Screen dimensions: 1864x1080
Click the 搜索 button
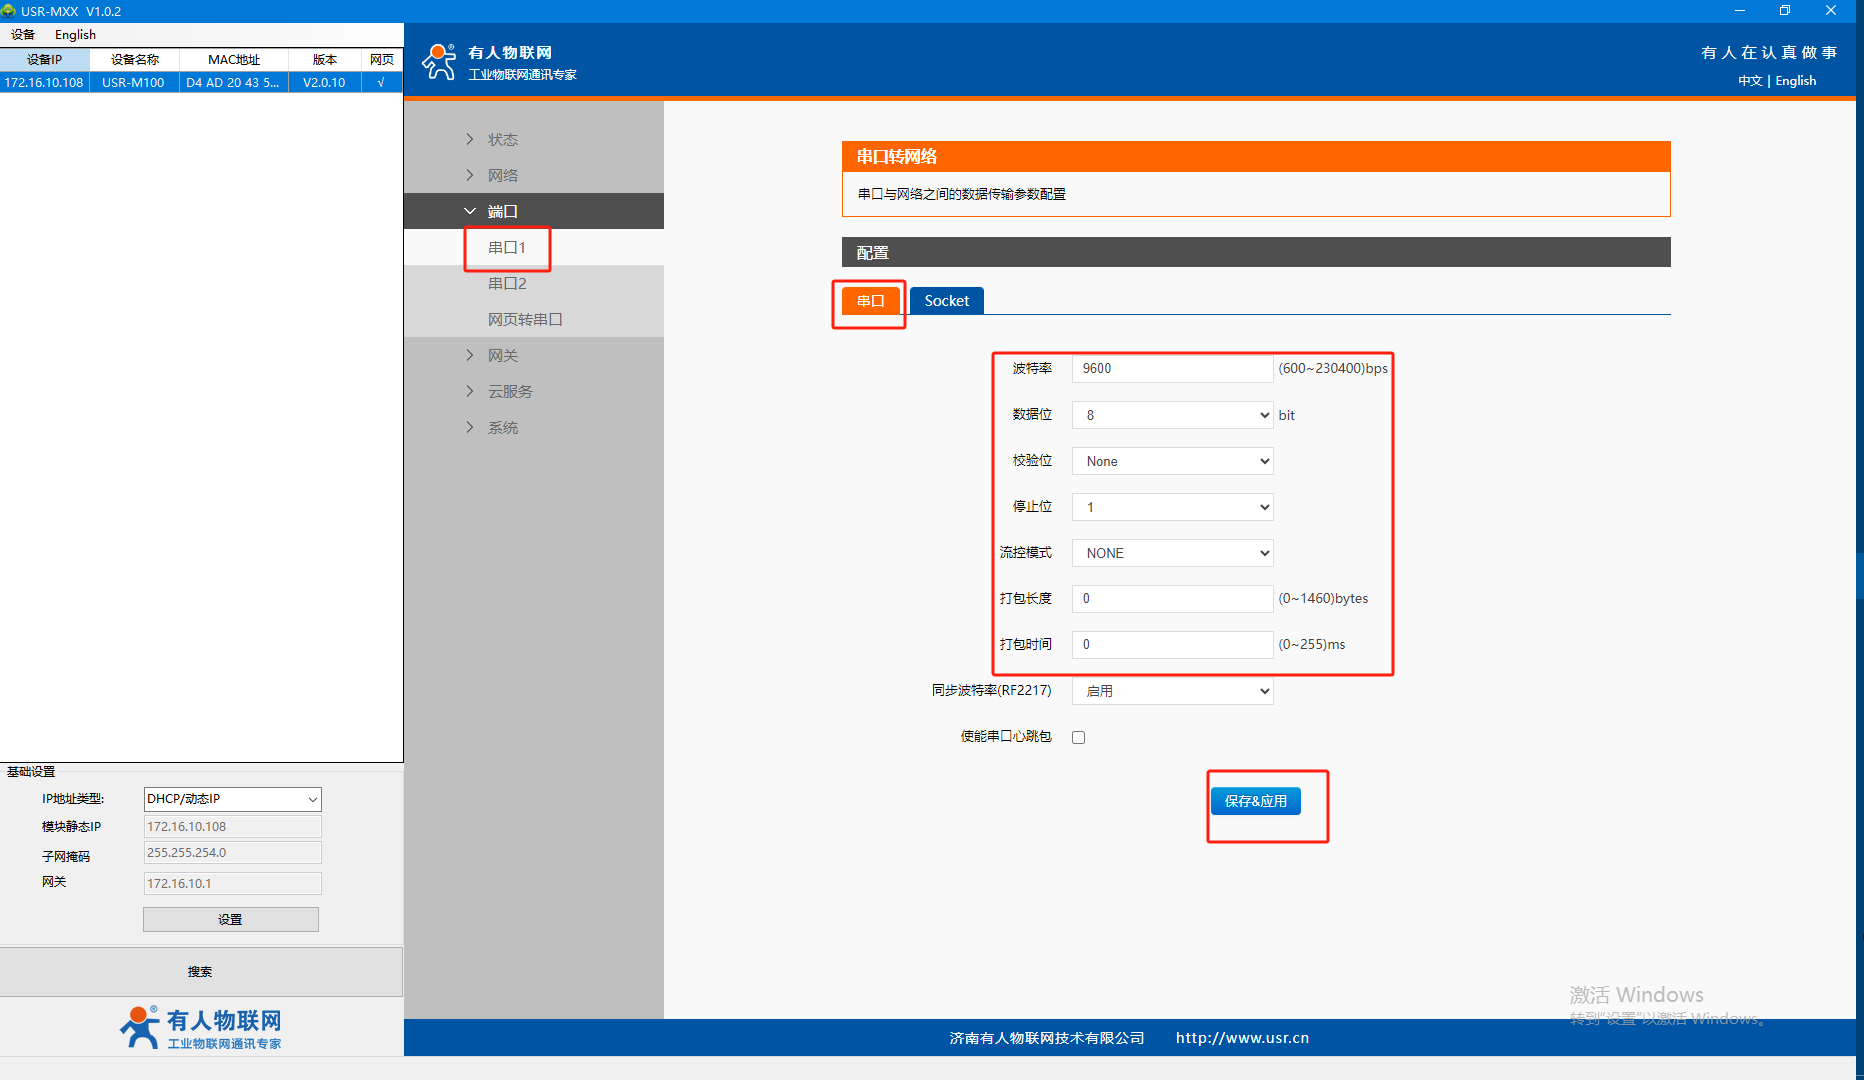click(200, 971)
